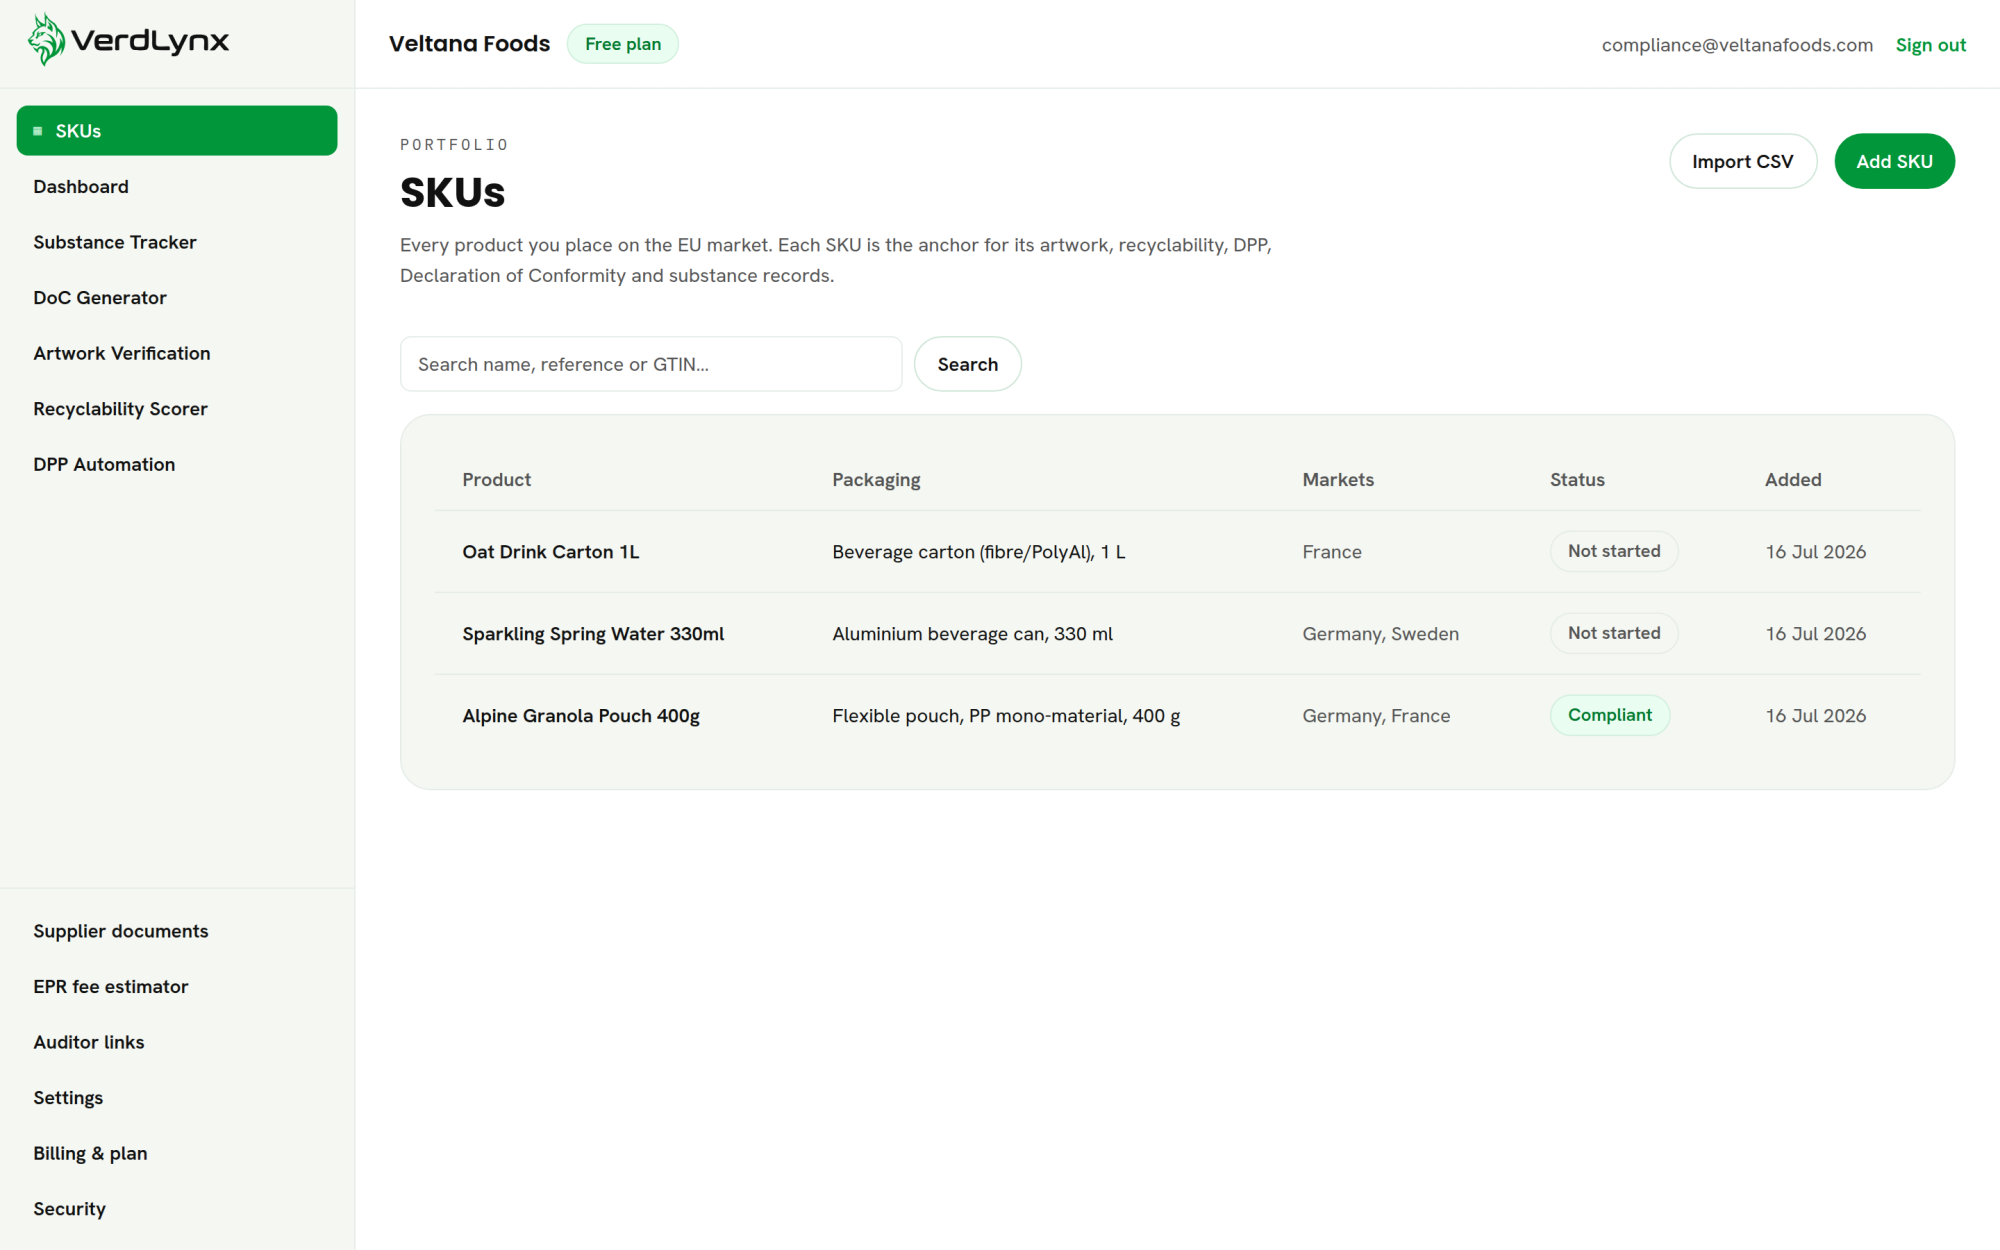Image resolution: width=2000 pixels, height=1250 pixels.
Task: Open EPR fee estimator
Action: click(x=111, y=987)
